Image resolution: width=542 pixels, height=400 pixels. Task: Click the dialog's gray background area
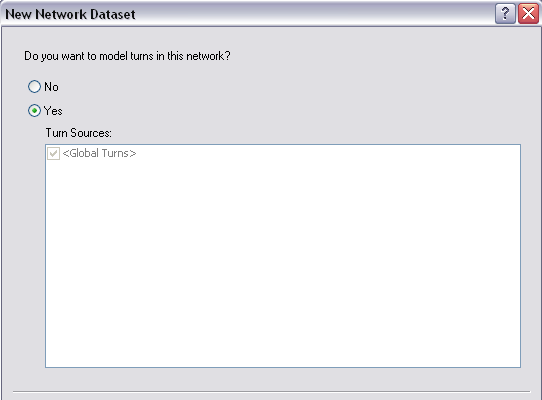[x=346, y=86]
